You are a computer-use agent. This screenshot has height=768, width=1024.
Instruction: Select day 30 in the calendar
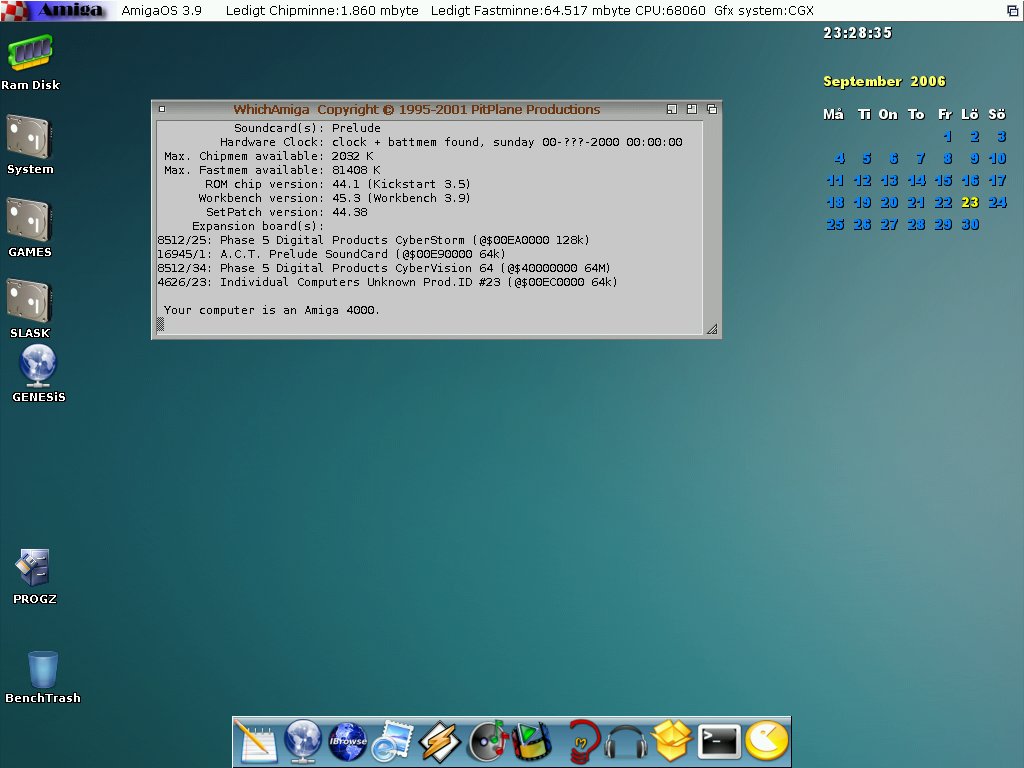[x=970, y=225]
